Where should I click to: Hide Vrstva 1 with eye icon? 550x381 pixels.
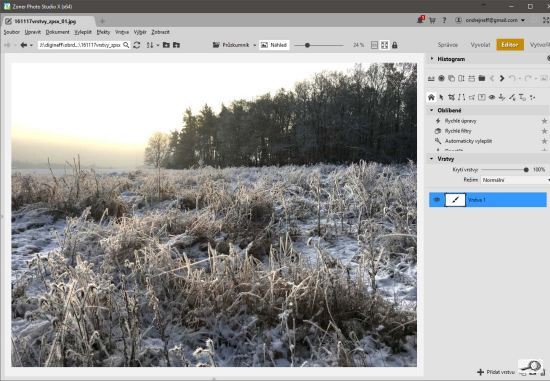pyautogui.click(x=437, y=200)
